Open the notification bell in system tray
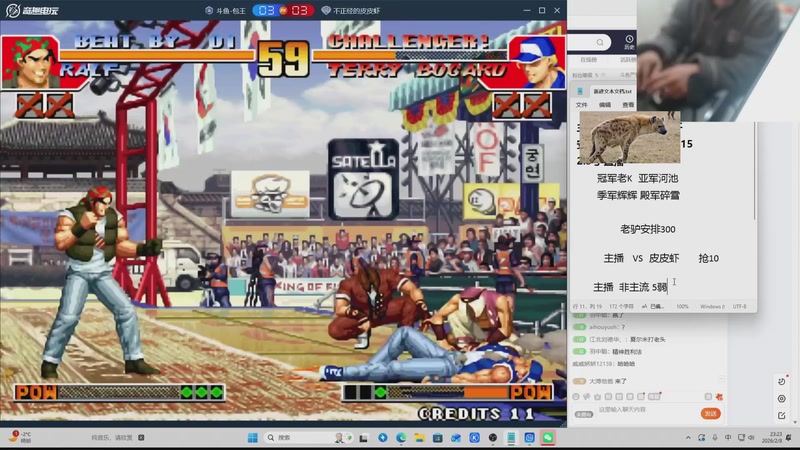Screen dimensions: 800x450 coord(789,438)
